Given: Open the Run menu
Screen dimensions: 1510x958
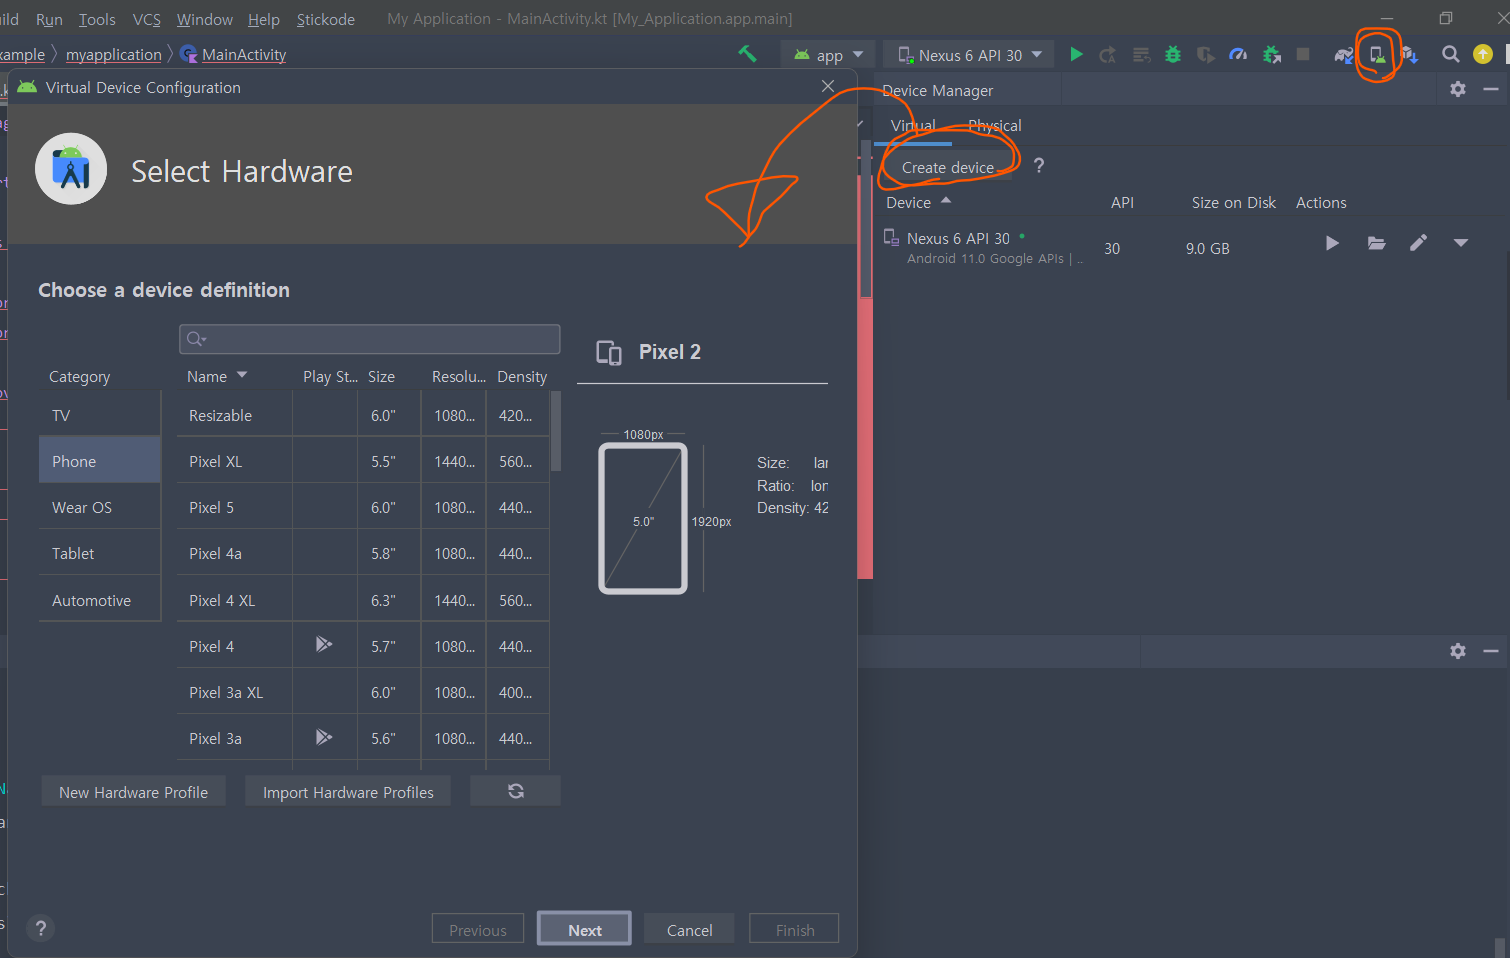Looking at the screenshot, I should click(x=49, y=19).
